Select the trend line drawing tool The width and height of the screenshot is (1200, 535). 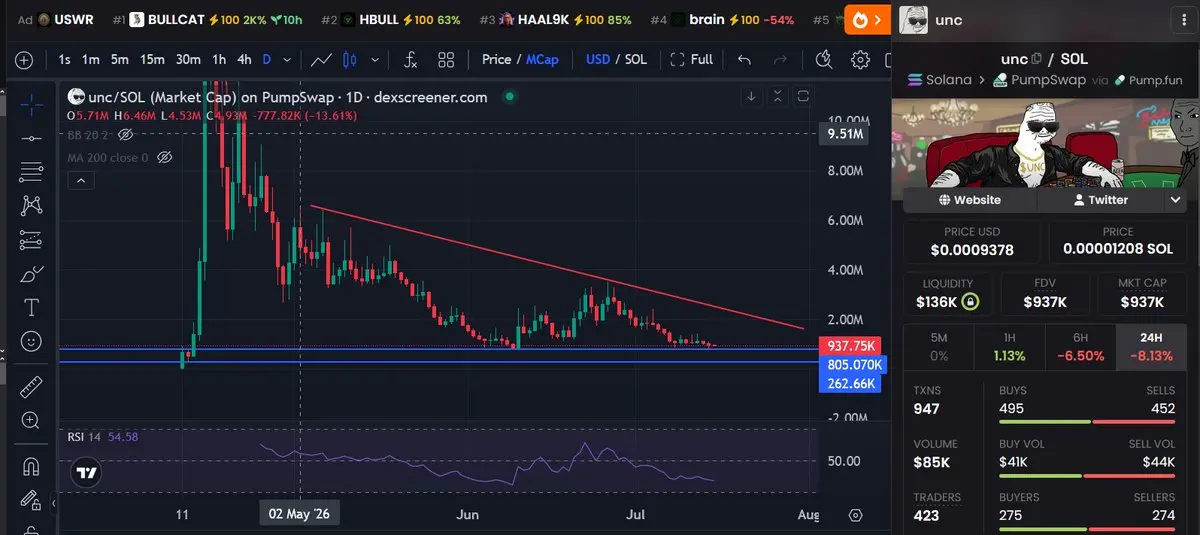coord(31,137)
